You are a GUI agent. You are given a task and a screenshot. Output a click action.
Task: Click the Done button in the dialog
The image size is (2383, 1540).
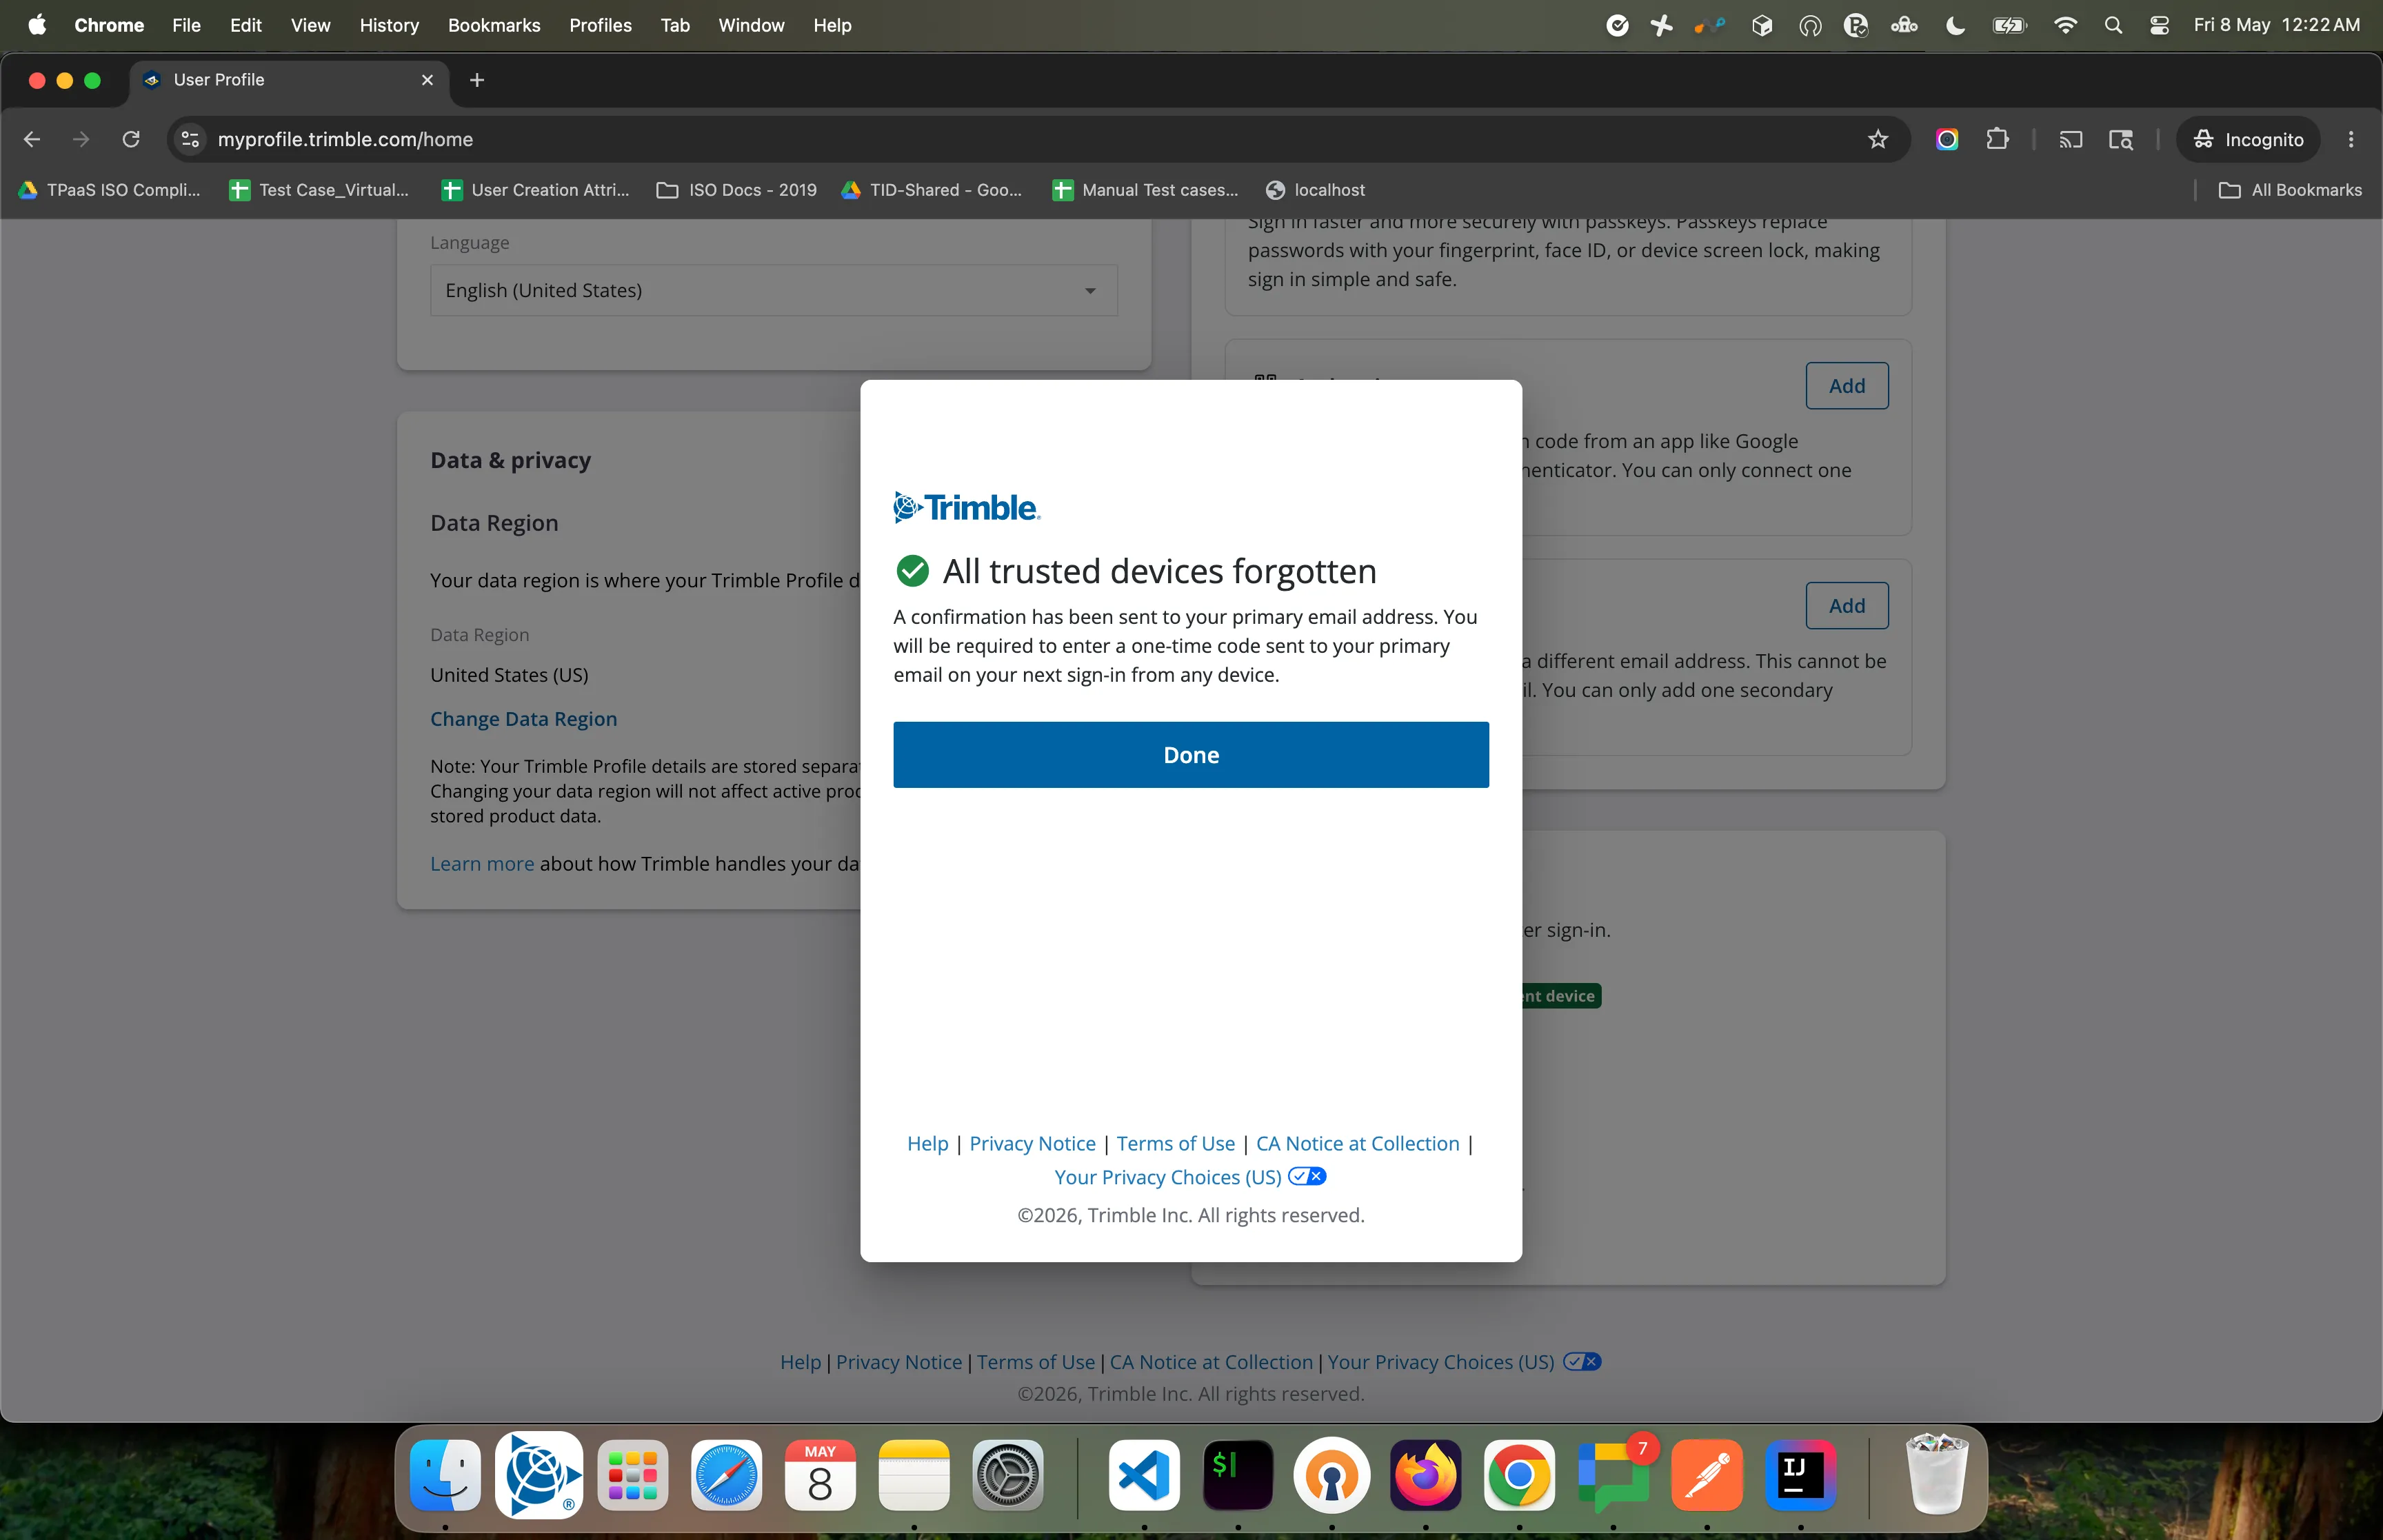tap(1190, 755)
